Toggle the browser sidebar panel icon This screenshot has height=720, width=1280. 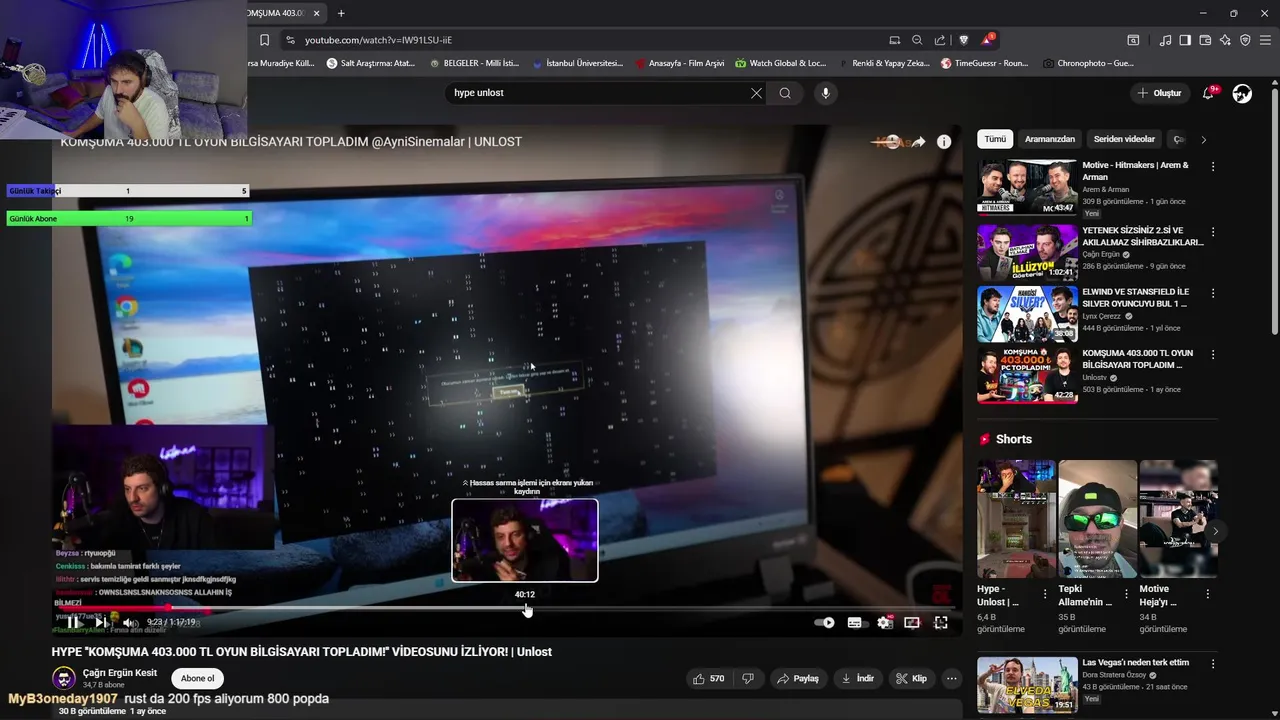1185,40
